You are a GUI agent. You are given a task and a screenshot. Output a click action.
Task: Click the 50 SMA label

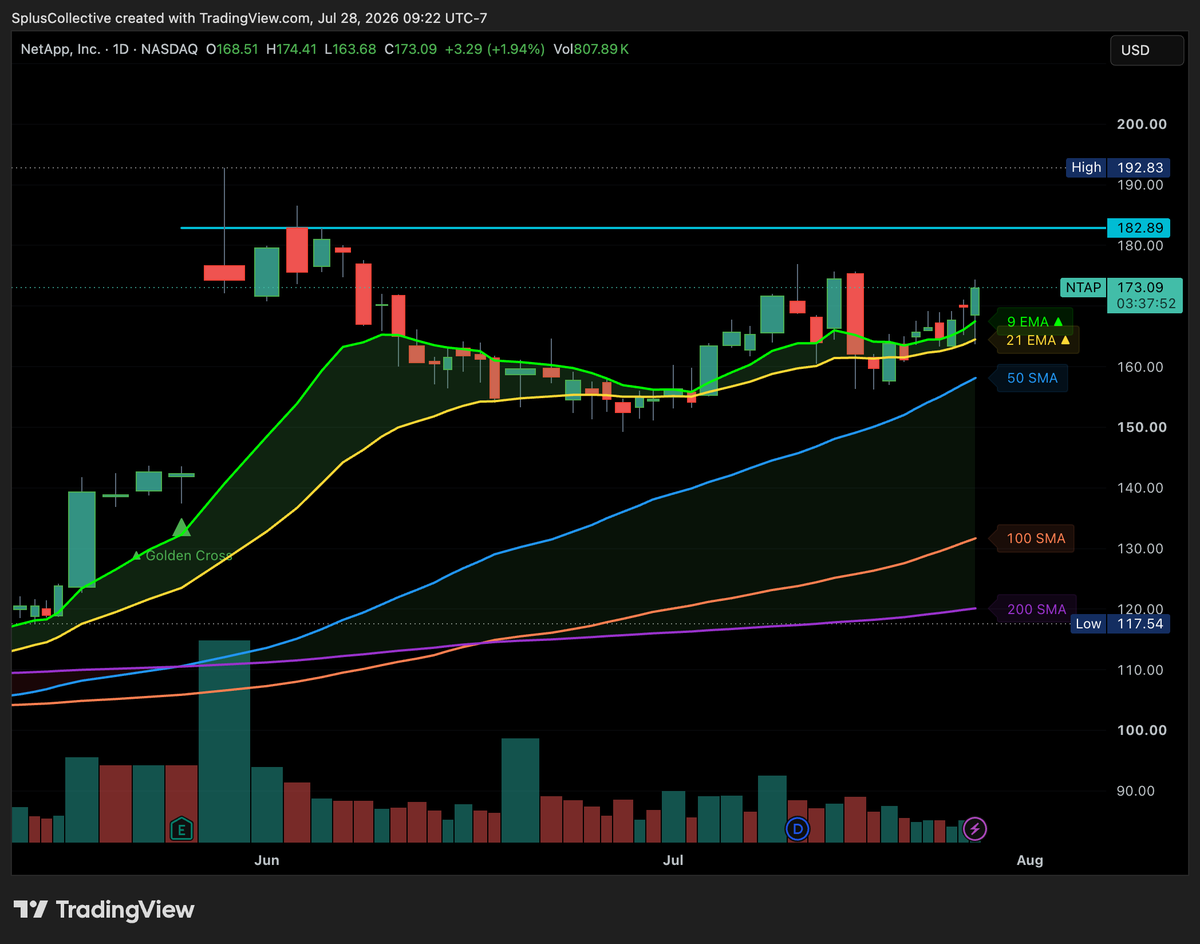(x=1029, y=378)
